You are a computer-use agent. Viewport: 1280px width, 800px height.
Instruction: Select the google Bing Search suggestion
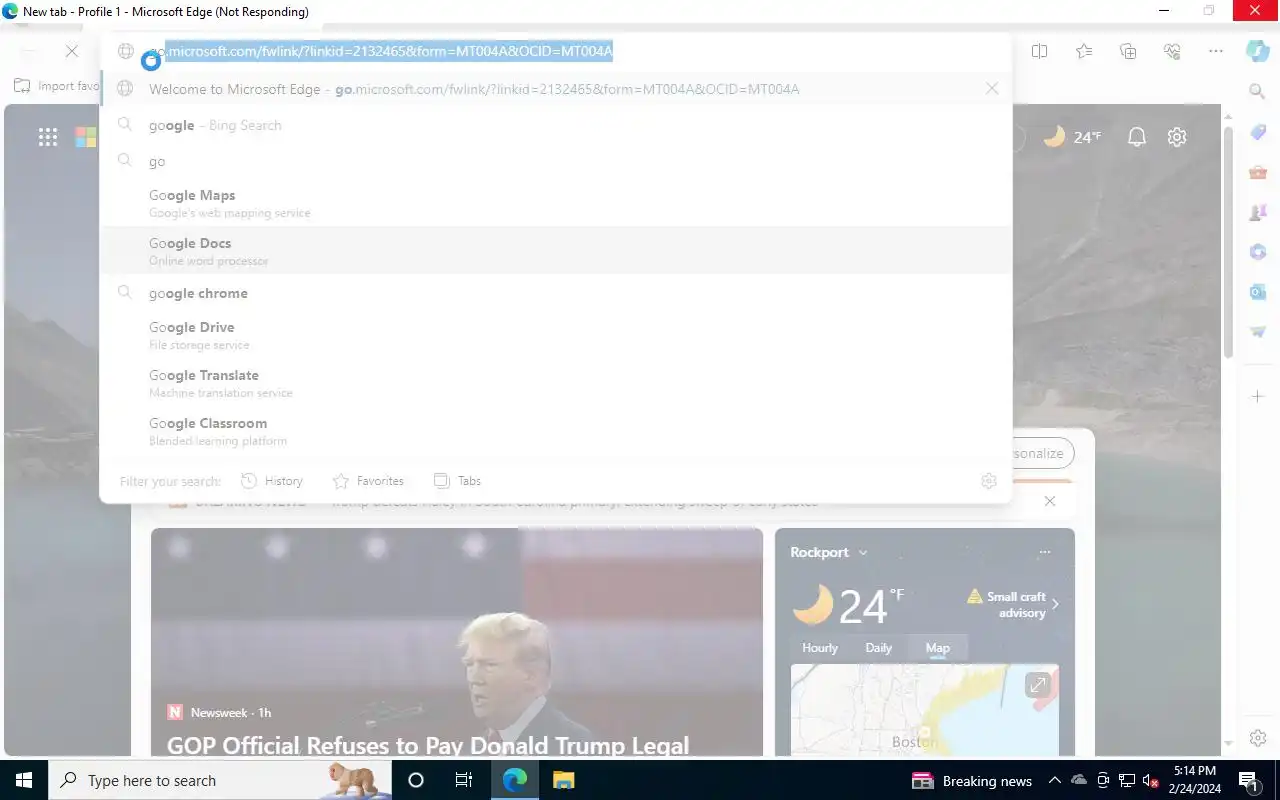(556, 125)
